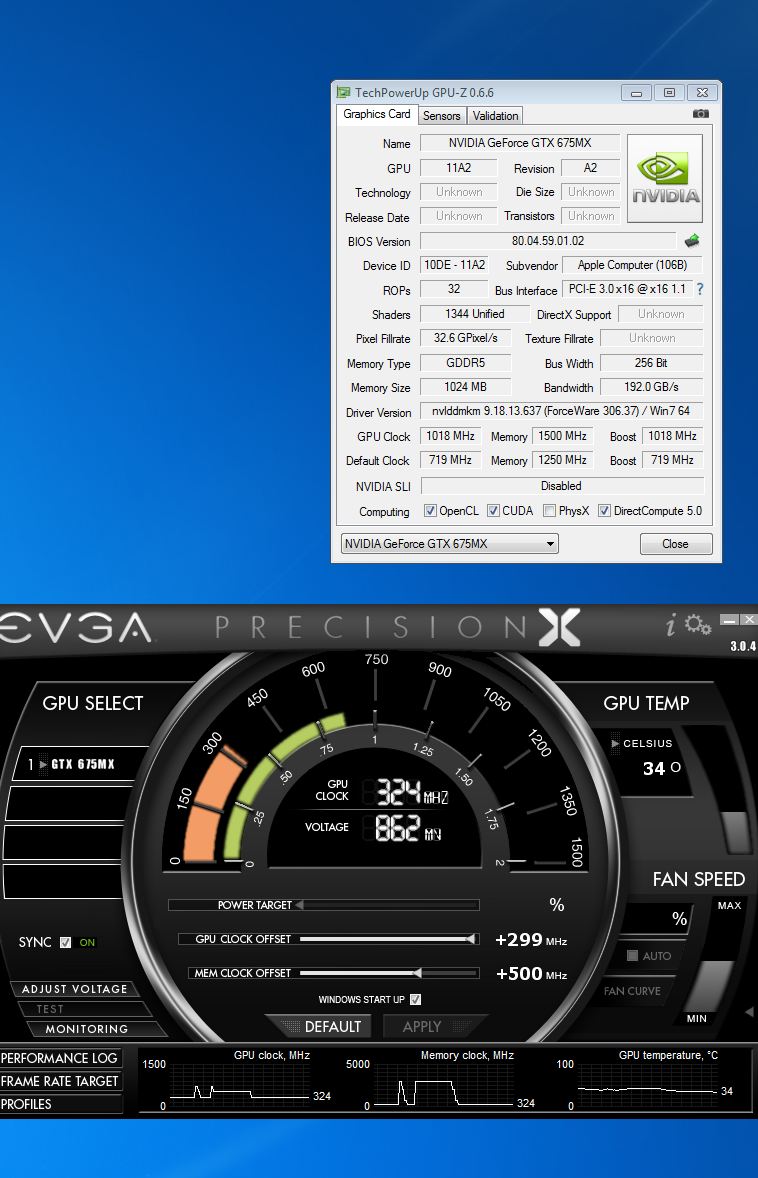Click the NVIDIA SLI Disabled field
The height and width of the screenshot is (1178, 758).
point(561,486)
